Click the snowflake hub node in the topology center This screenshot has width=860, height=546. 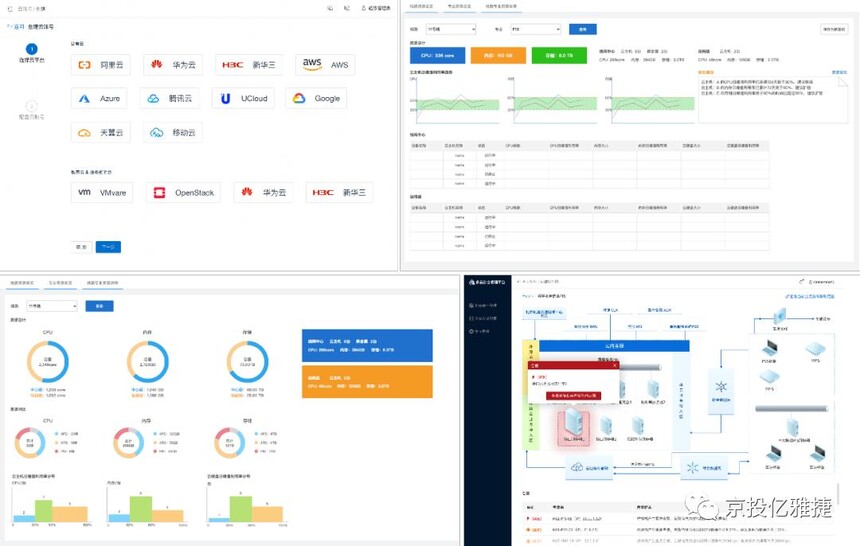point(721,390)
